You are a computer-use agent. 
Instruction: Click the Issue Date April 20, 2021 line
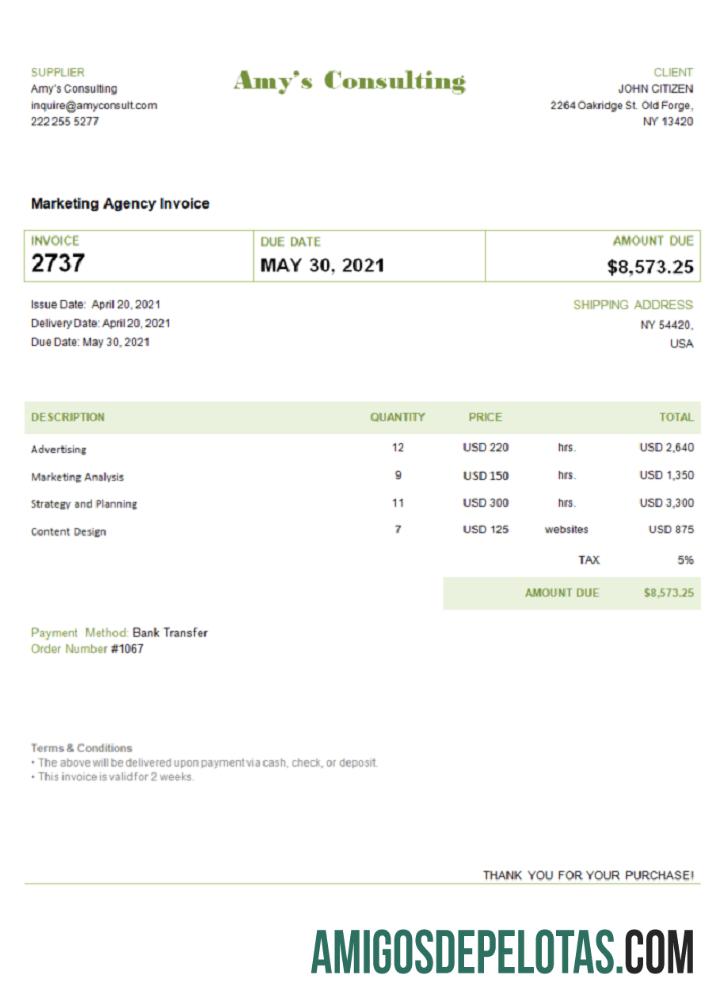(95, 304)
